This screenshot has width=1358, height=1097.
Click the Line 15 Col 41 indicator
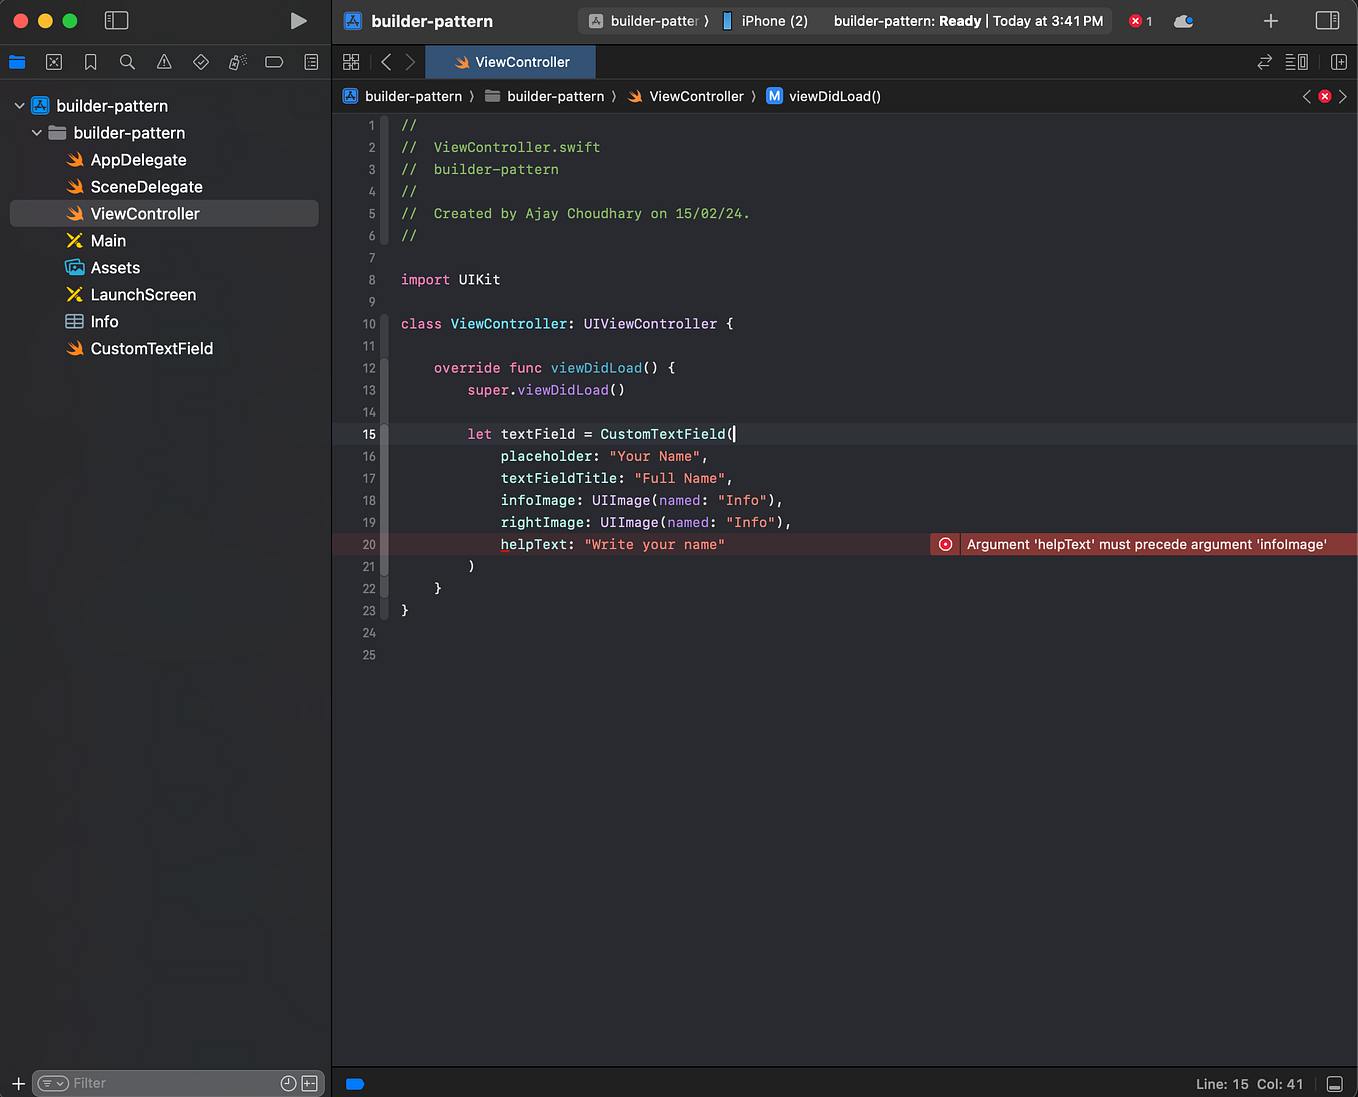[x=1249, y=1084]
